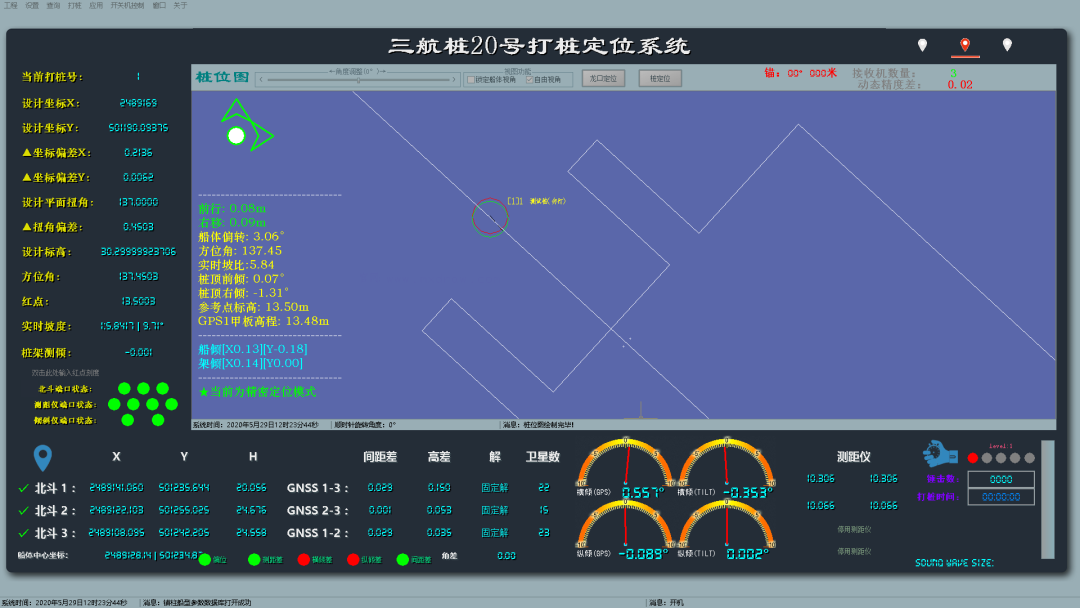Click the rightmost white map pin icon

(1007, 45)
